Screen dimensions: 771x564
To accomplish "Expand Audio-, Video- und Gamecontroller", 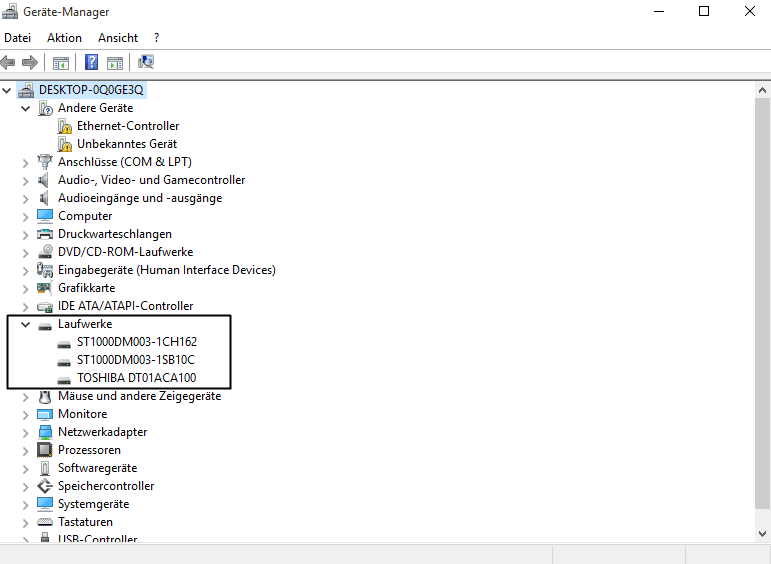I will tap(26, 181).
